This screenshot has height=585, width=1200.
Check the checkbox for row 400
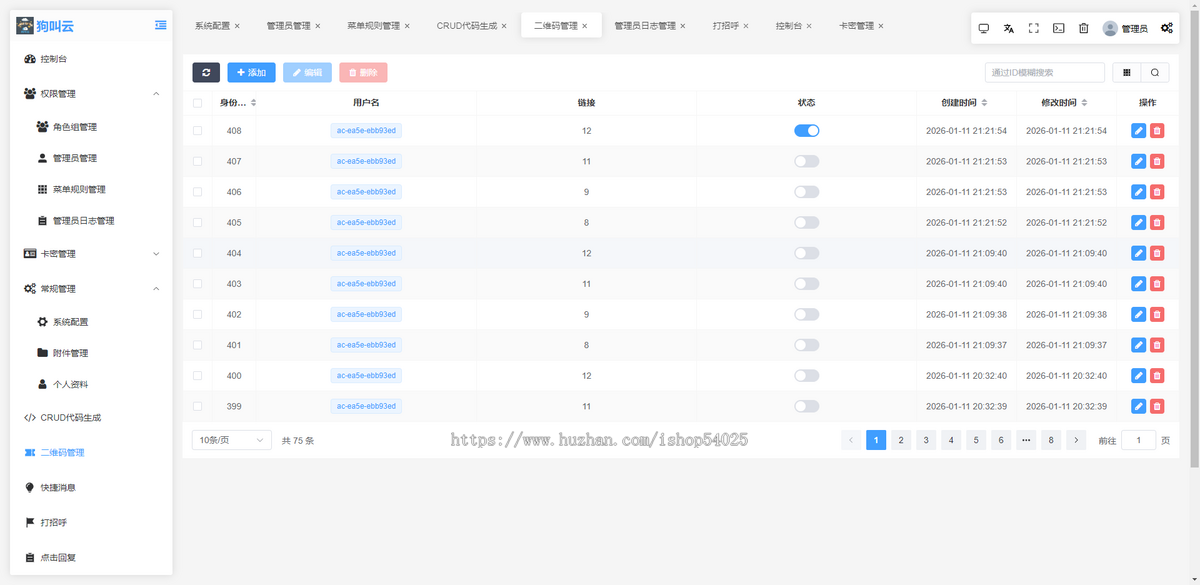tap(197, 376)
